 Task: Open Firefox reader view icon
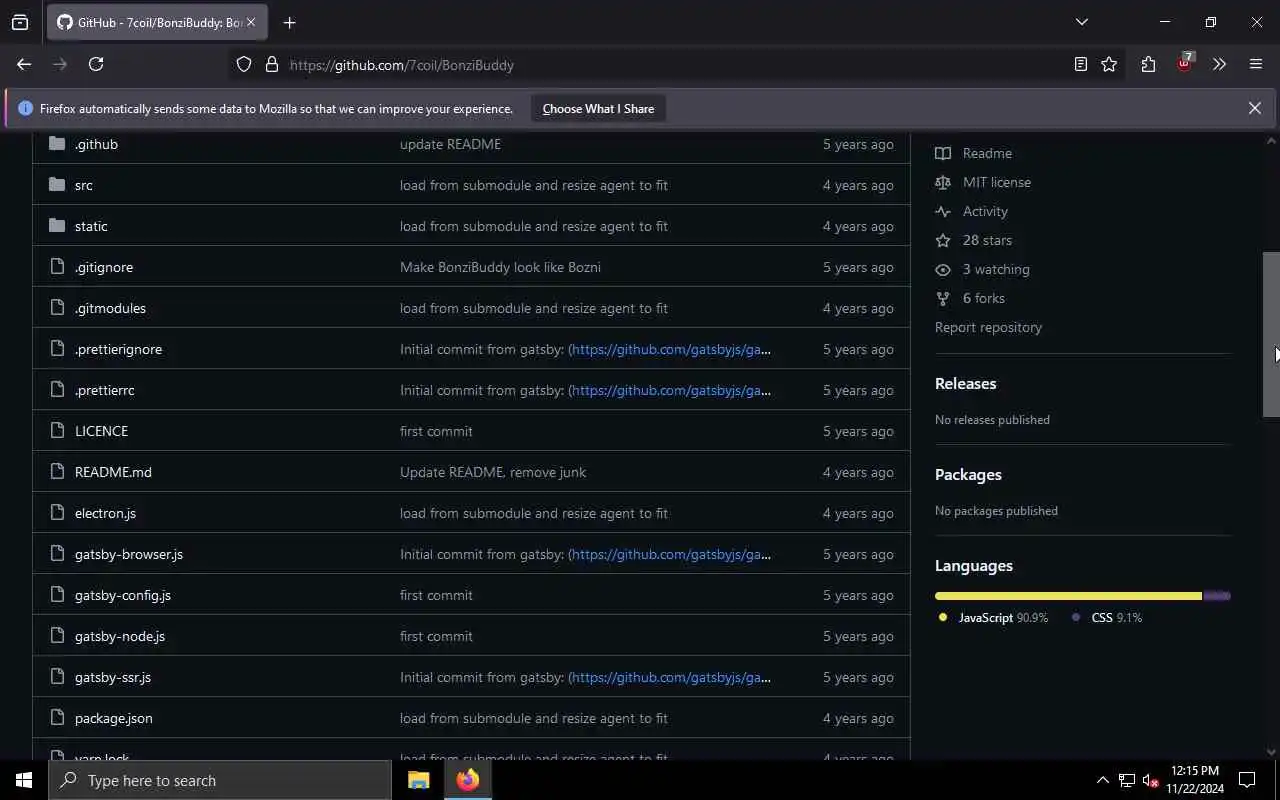pos(1081,64)
